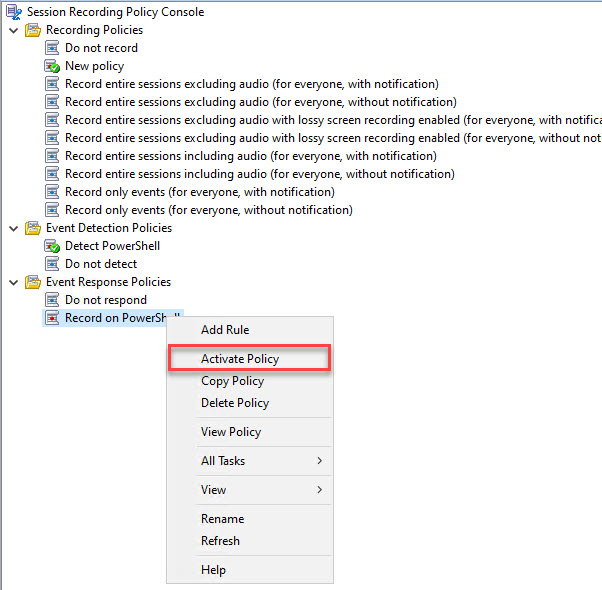Open the All Tasks submenu arrow
602x590 pixels.
tap(319, 461)
